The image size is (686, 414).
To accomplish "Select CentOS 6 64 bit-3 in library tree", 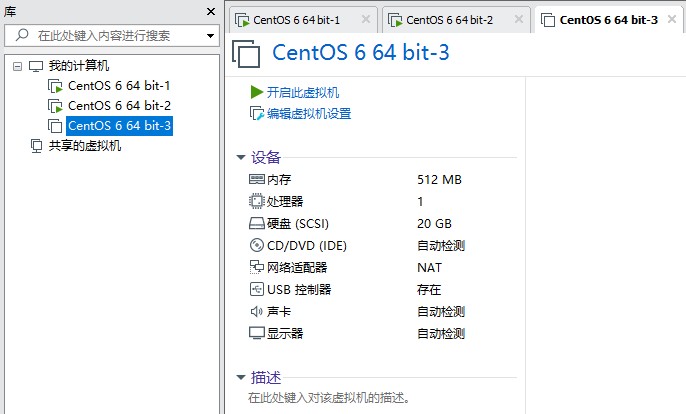I will point(119,126).
